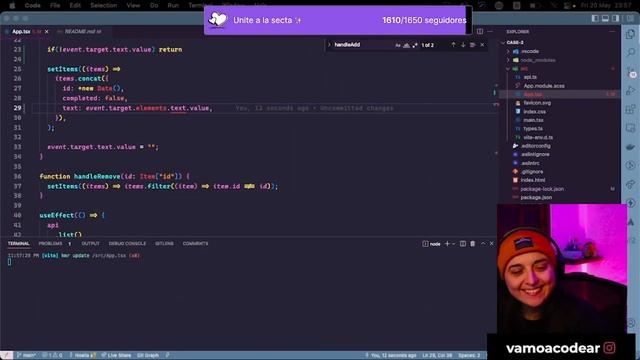The width and height of the screenshot is (640, 360).
Task: Open the Run and Debug view
Action: pos(631,91)
